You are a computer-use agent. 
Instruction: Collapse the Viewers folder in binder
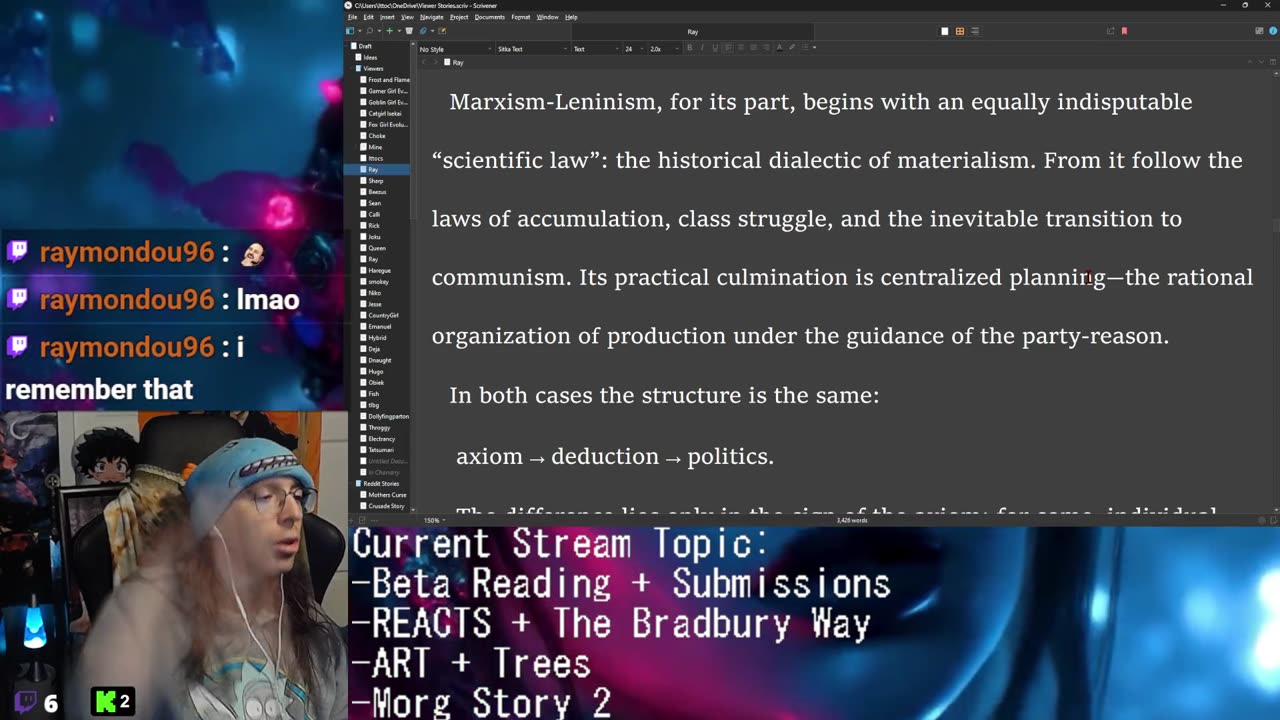352,68
